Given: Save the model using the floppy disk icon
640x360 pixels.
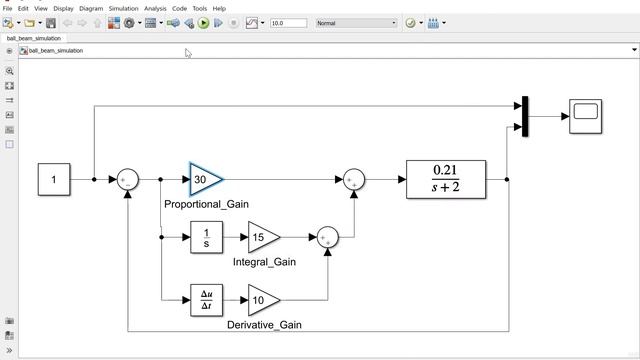Looking at the screenshot, I should point(51,23).
